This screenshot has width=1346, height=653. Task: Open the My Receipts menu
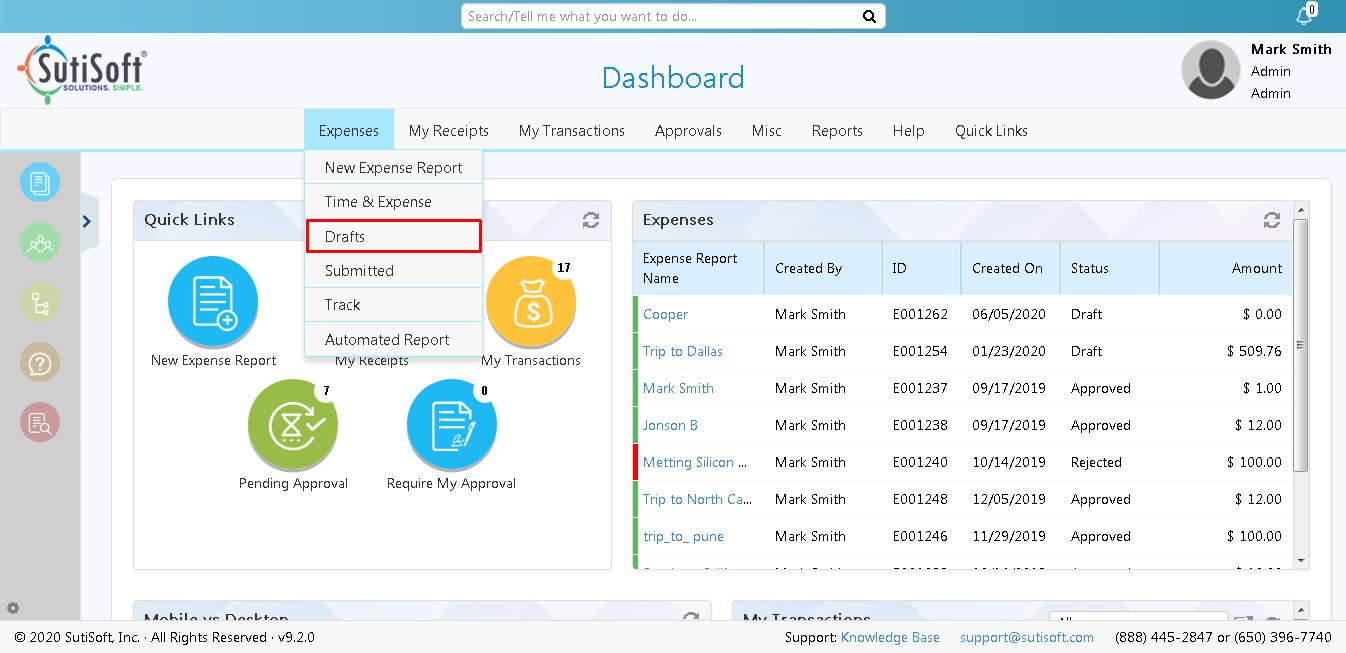click(x=448, y=131)
